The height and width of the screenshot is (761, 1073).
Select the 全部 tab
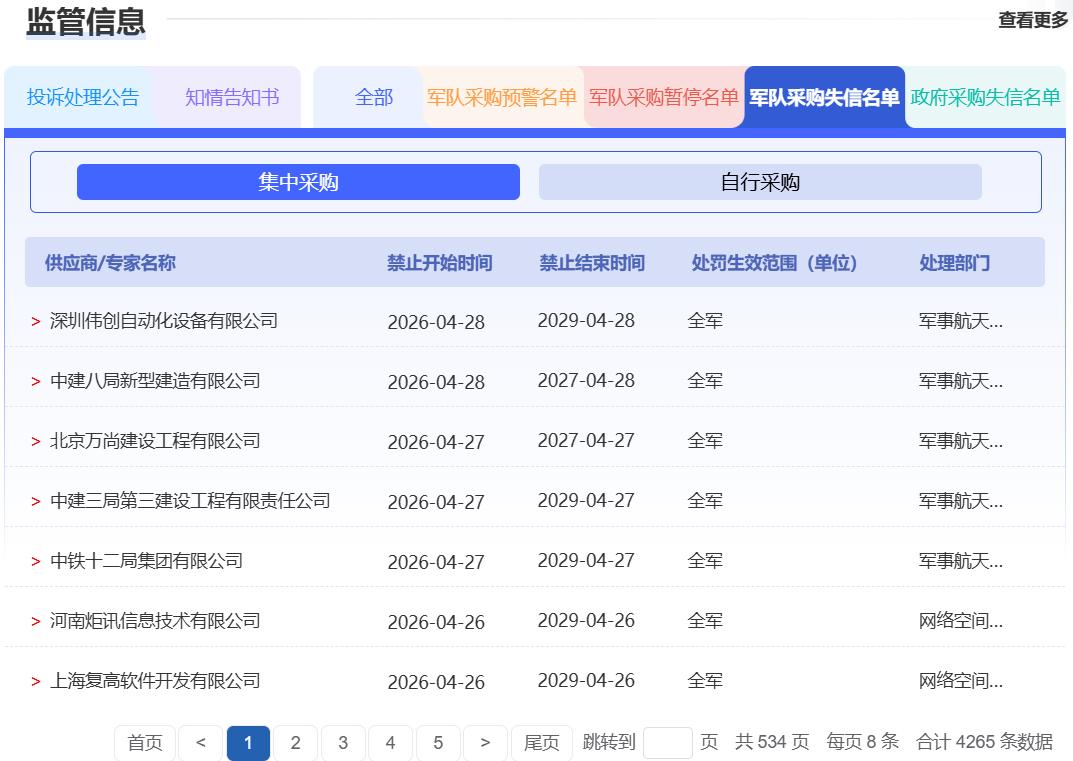tap(374, 97)
